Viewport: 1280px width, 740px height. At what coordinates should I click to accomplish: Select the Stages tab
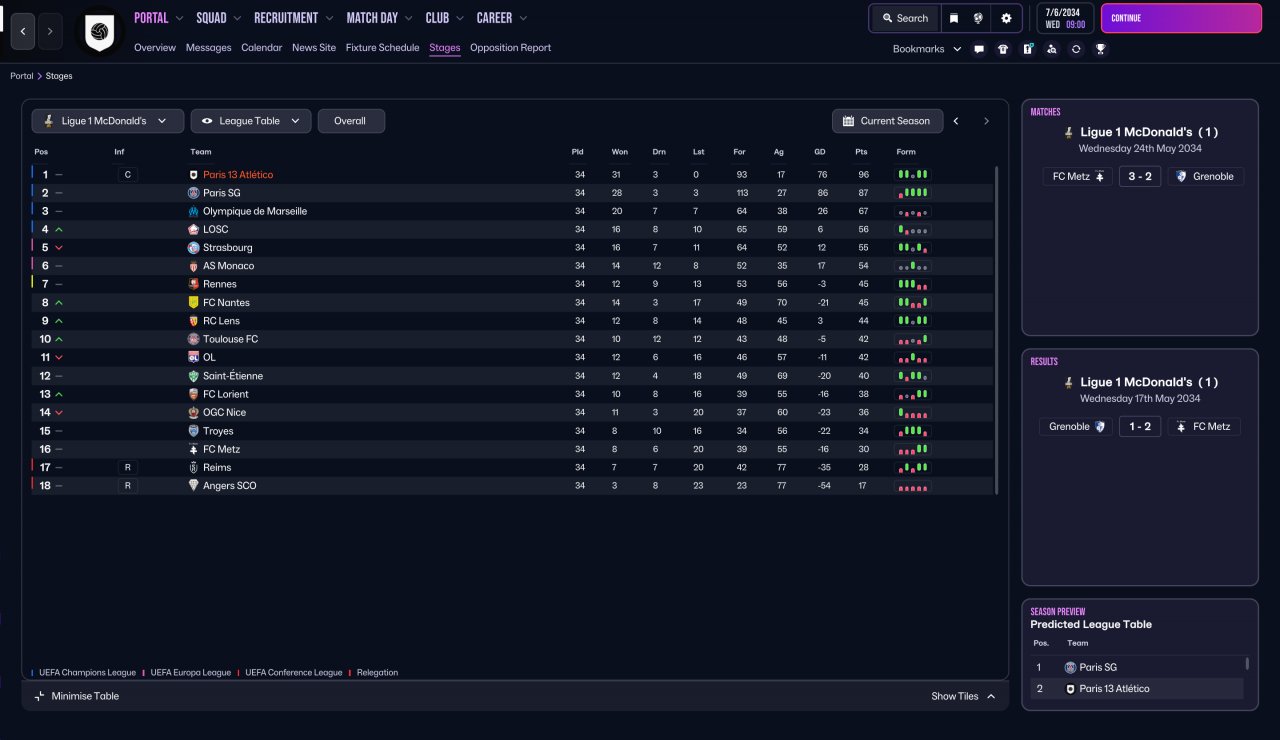point(445,47)
